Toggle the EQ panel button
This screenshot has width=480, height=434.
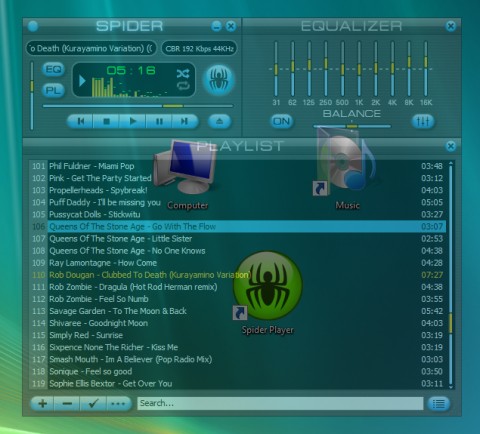53,69
